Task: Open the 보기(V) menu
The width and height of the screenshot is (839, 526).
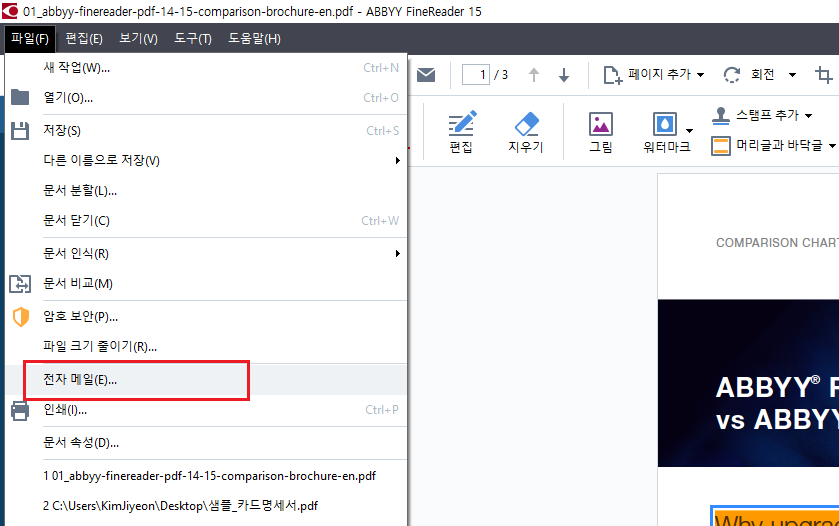Action: pos(138,39)
